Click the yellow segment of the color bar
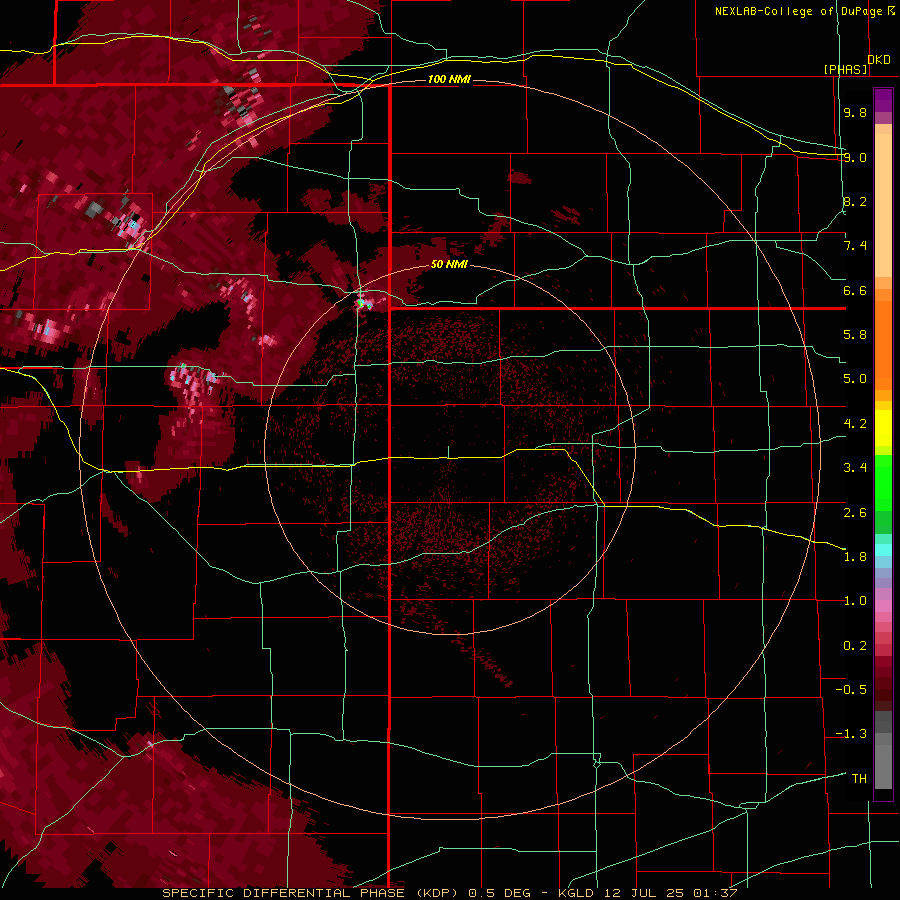 click(x=883, y=427)
